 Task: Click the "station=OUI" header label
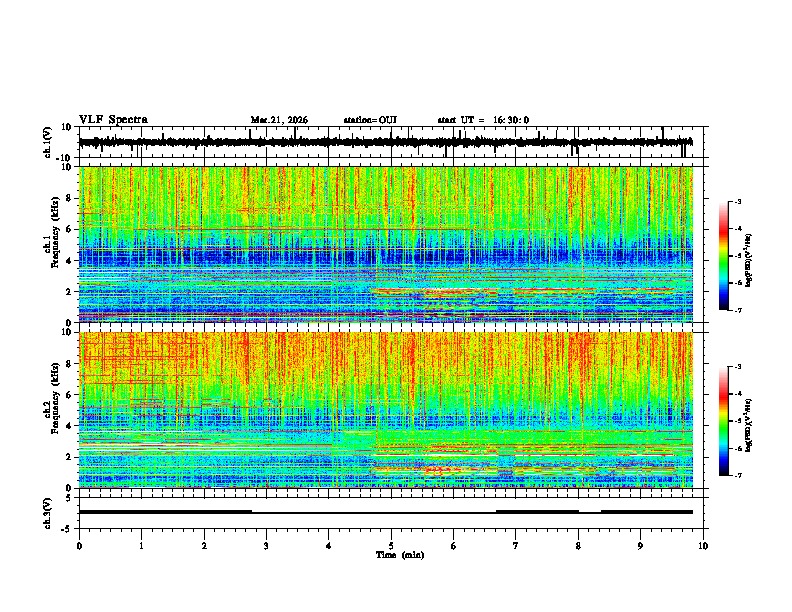tap(370, 120)
